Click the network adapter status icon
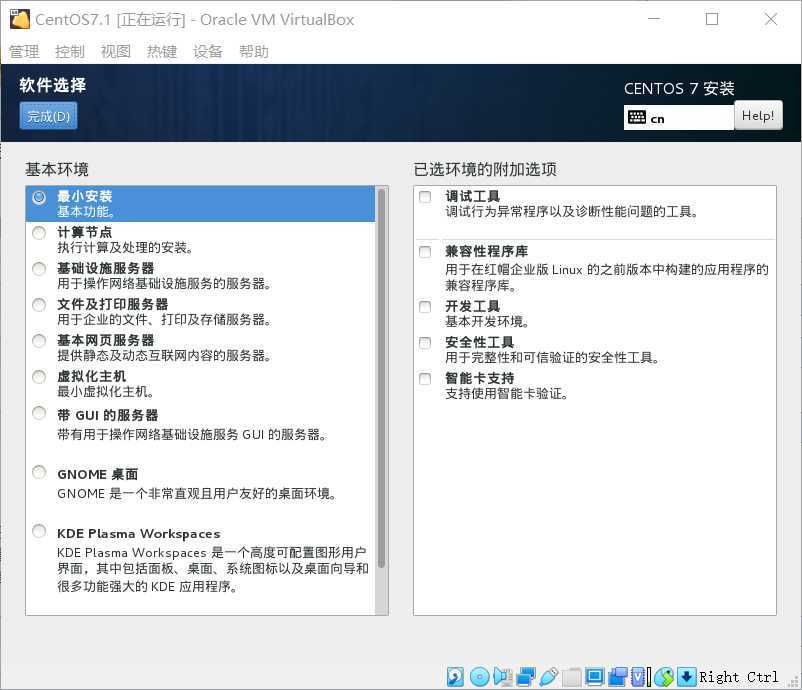The height and width of the screenshot is (690, 802). [x=526, y=677]
